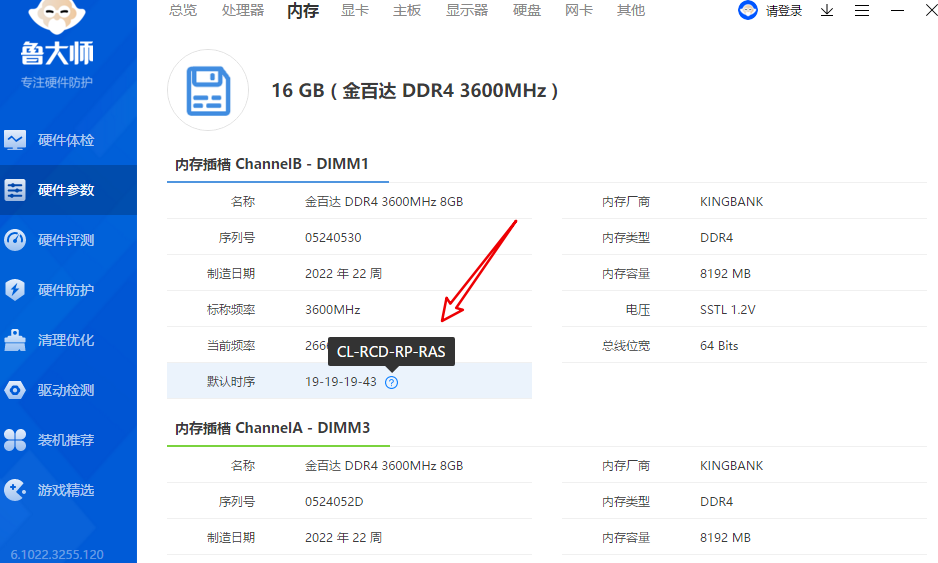This screenshot has height=563, width=938.
Task: Click the 当前频率 row label
Action: [231, 346]
